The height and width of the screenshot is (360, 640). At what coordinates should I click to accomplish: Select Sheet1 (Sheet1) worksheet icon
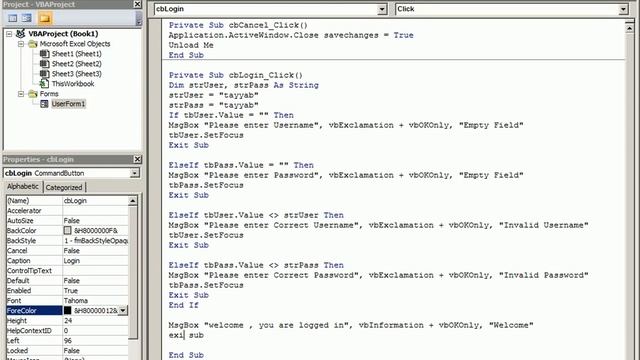coord(44,53)
